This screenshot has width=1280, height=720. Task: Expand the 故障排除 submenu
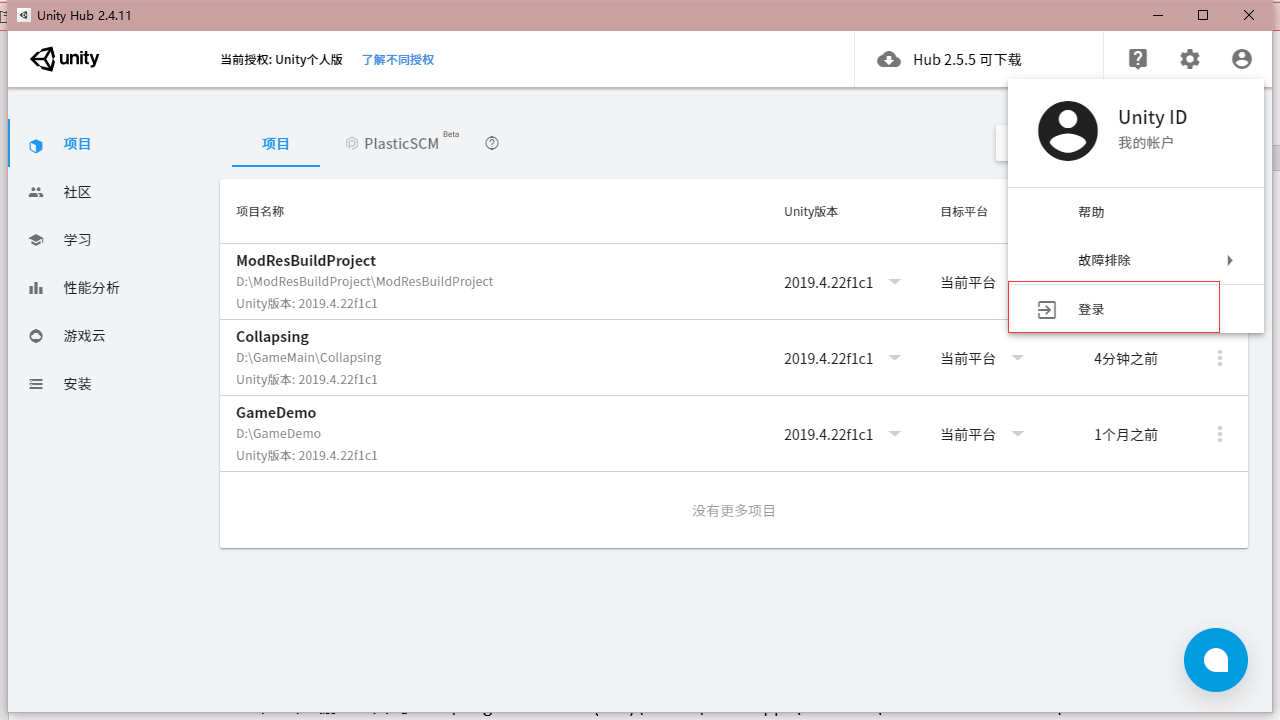click(1136, 260)
